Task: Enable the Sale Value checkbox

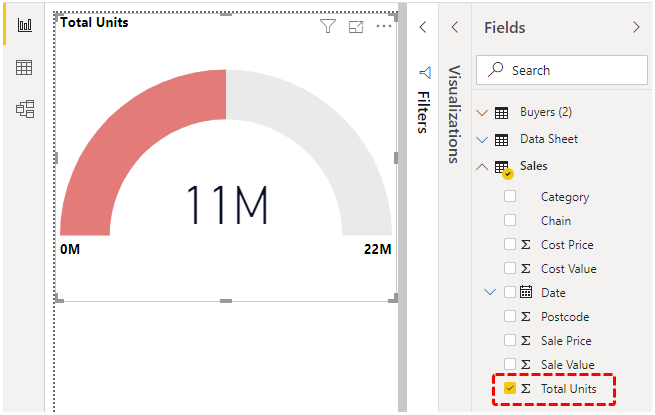Action: tap(510, 365)
